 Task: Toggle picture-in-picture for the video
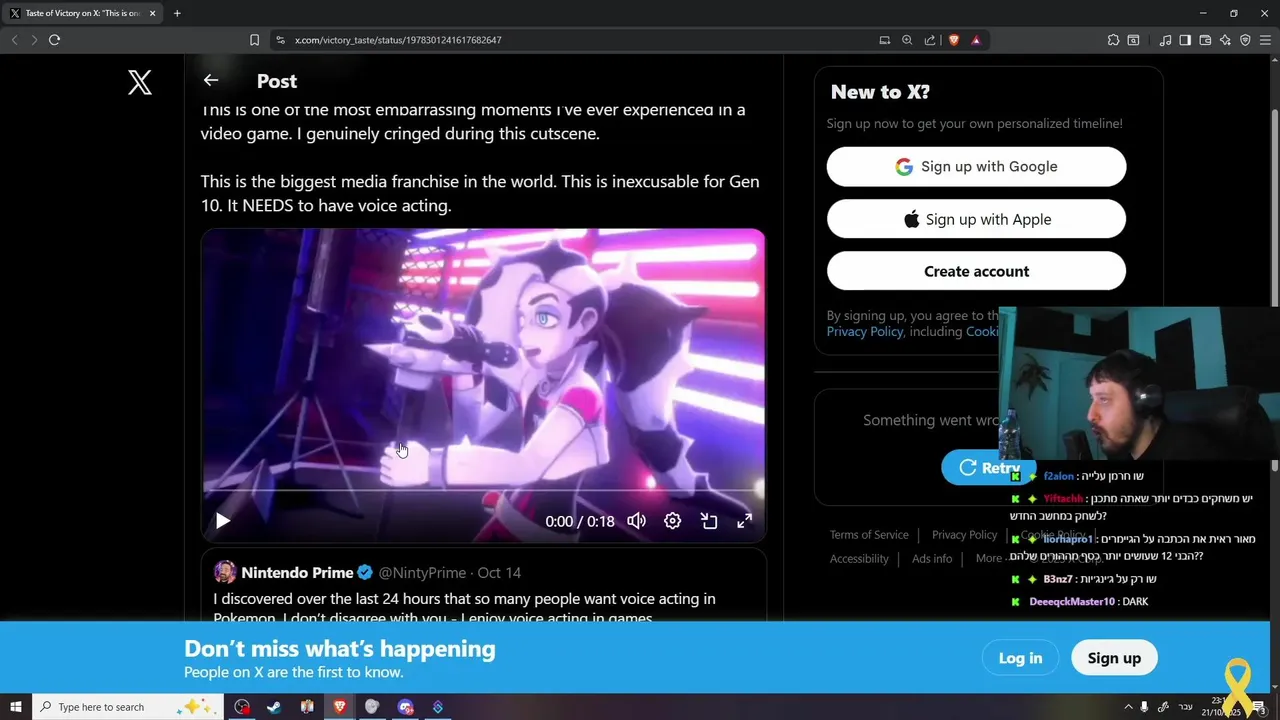[x=709, y=521]
